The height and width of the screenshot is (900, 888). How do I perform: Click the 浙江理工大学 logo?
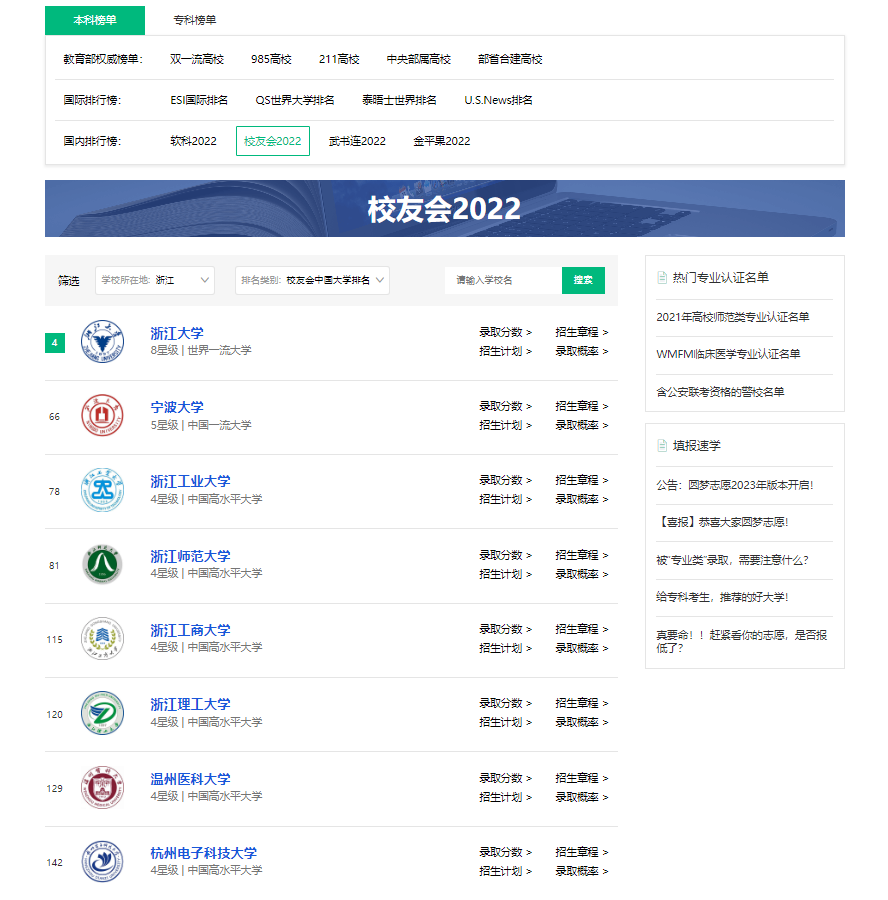pyautogui.click(x=102, y=713)
